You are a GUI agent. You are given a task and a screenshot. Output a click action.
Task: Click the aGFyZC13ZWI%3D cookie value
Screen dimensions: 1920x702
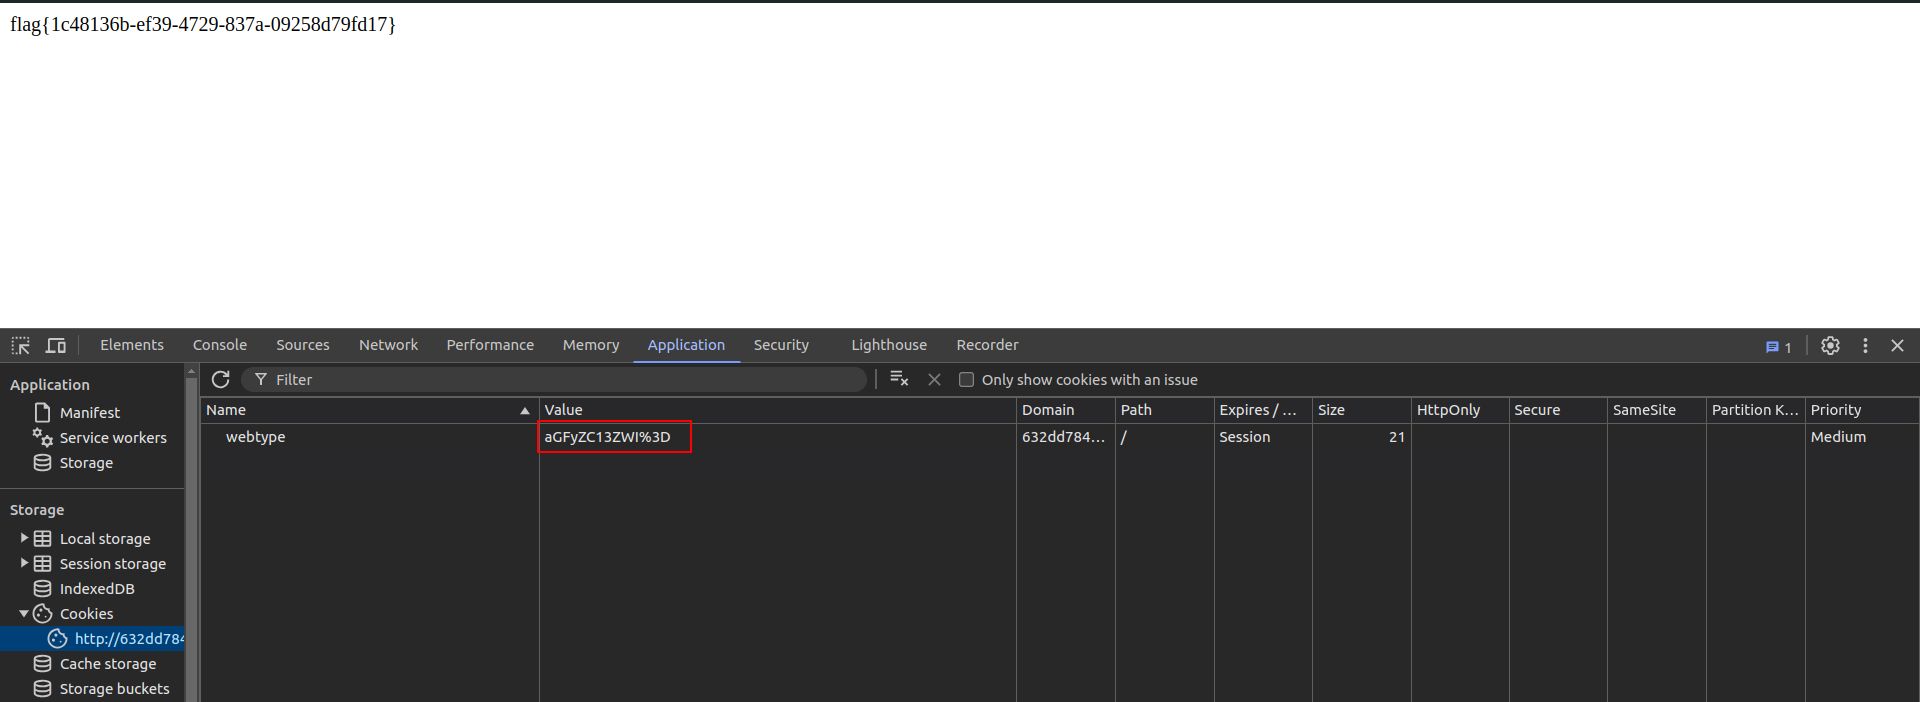607,437
